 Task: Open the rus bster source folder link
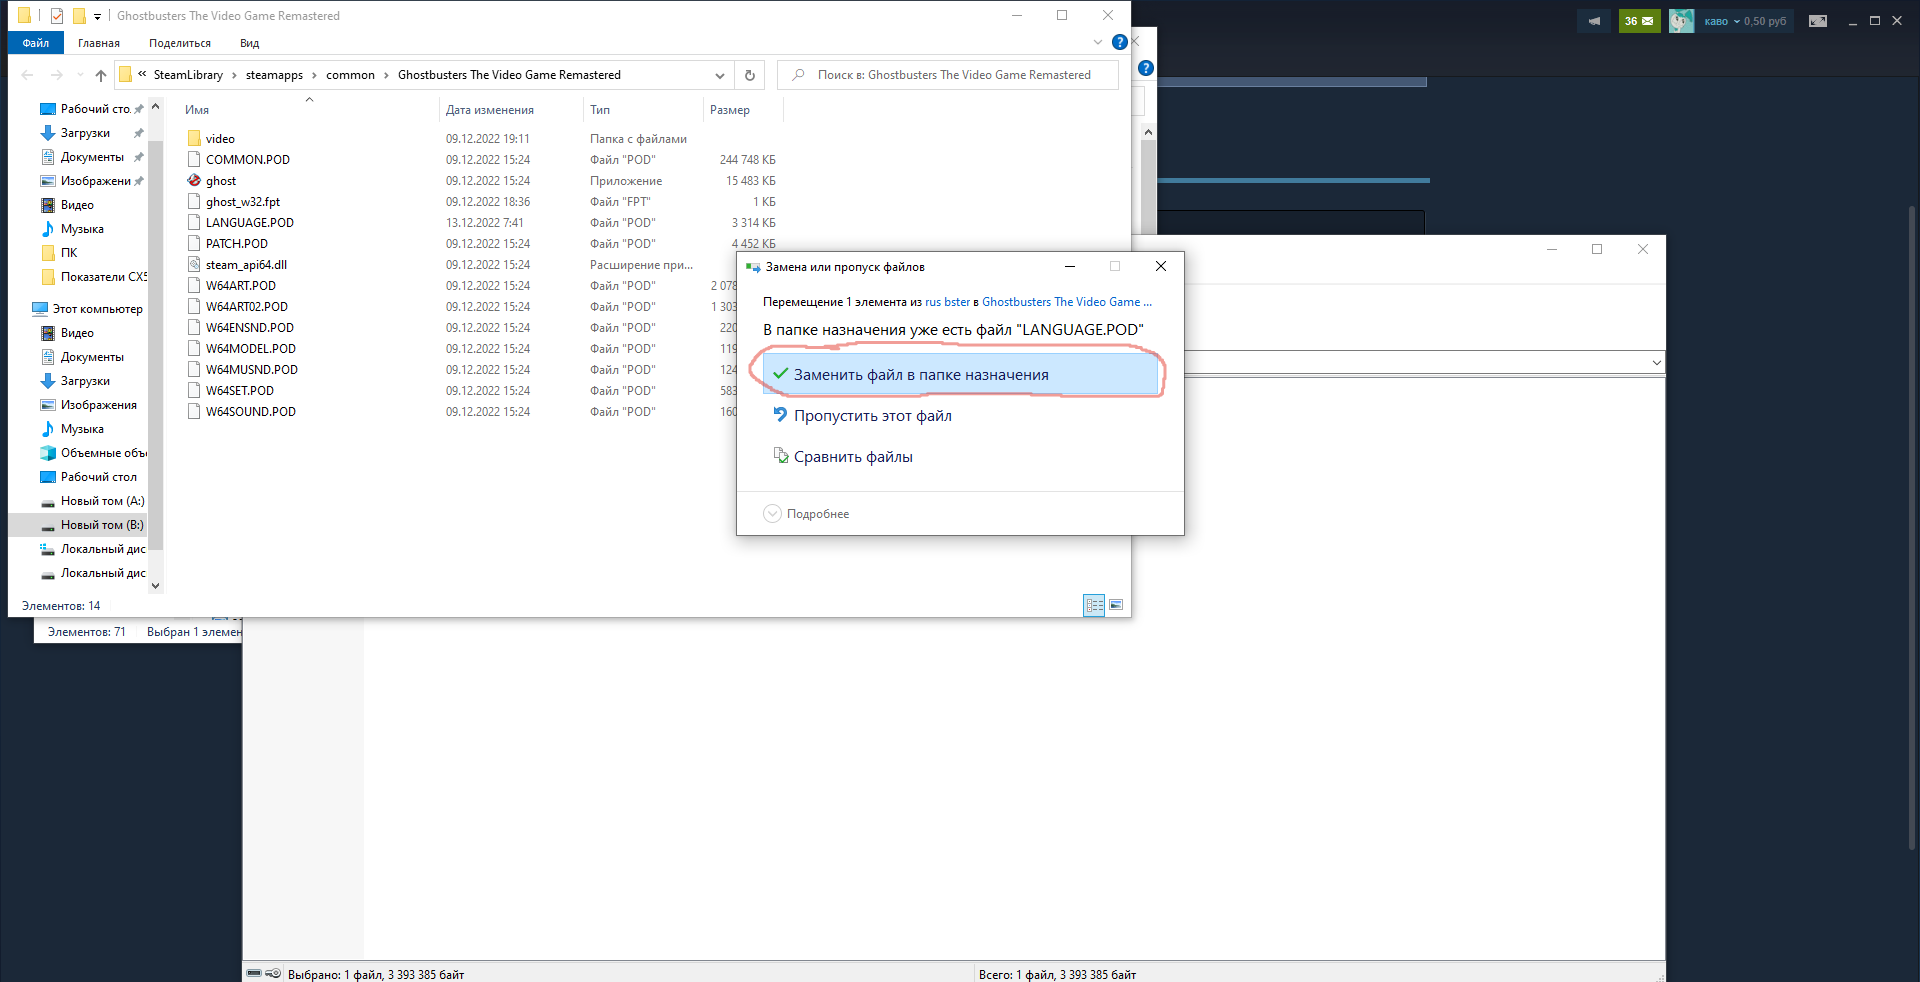point(947,302)
